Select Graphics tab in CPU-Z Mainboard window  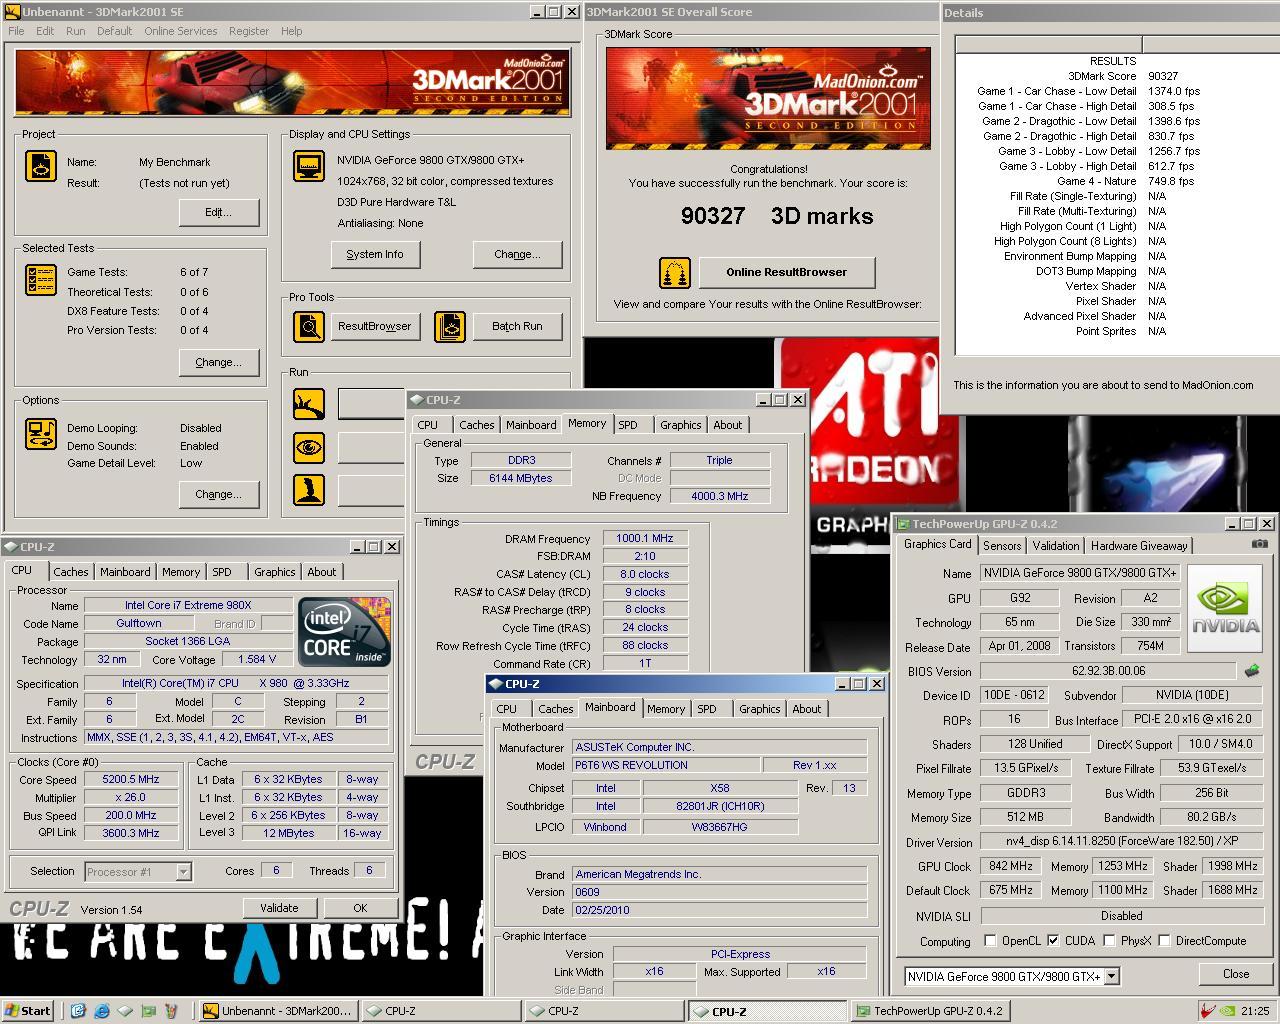(759, 709)
